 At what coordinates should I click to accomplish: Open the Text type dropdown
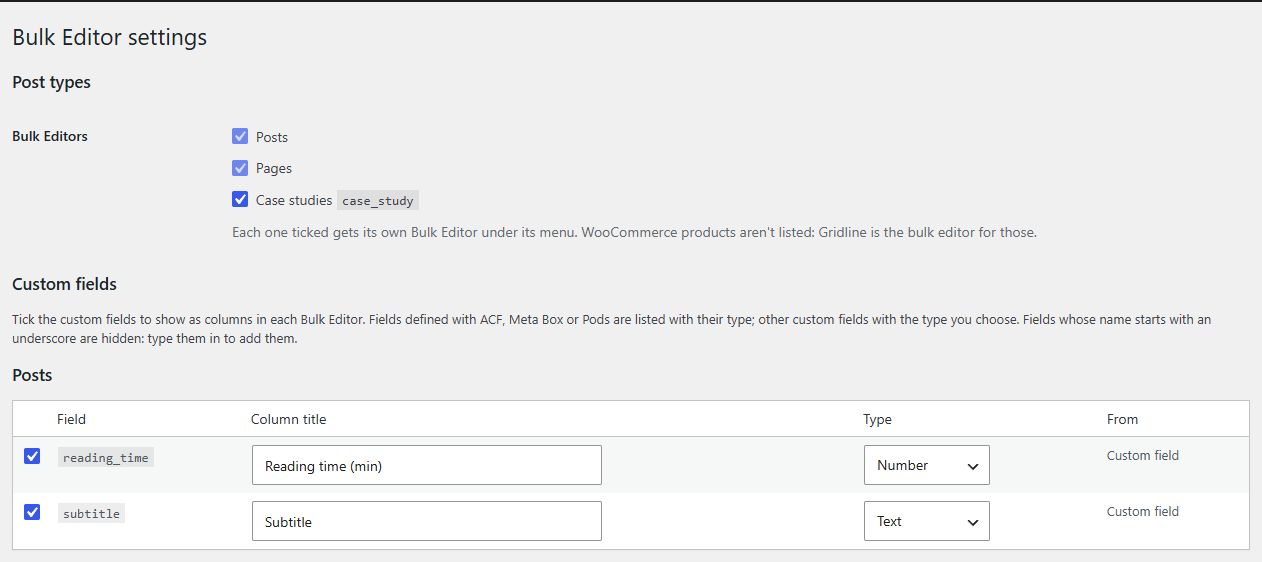tap(927, 521)
